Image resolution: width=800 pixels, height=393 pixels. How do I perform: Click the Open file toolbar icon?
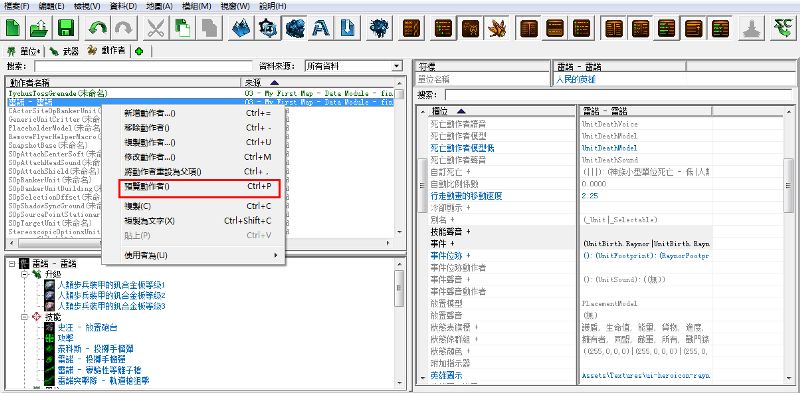tap(39, 27)
